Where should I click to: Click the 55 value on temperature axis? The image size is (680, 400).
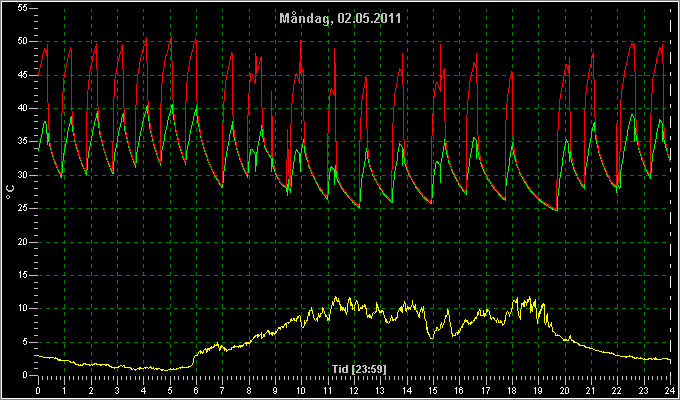coord(23,8)
